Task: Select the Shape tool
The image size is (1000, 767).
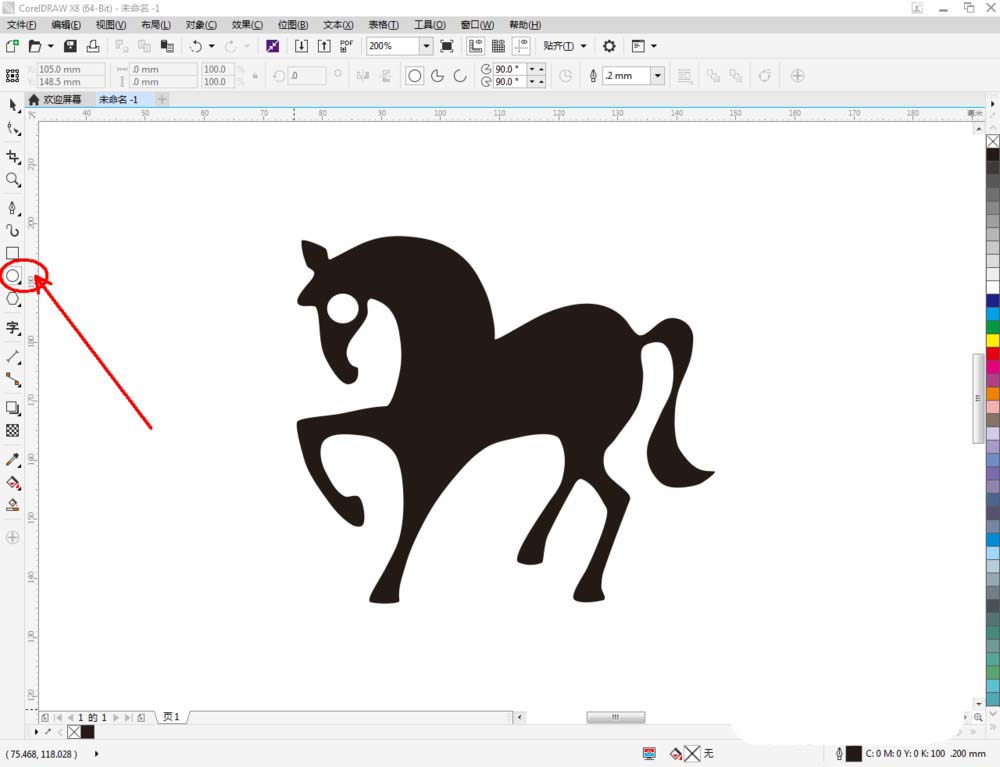Action: point(13,129)
